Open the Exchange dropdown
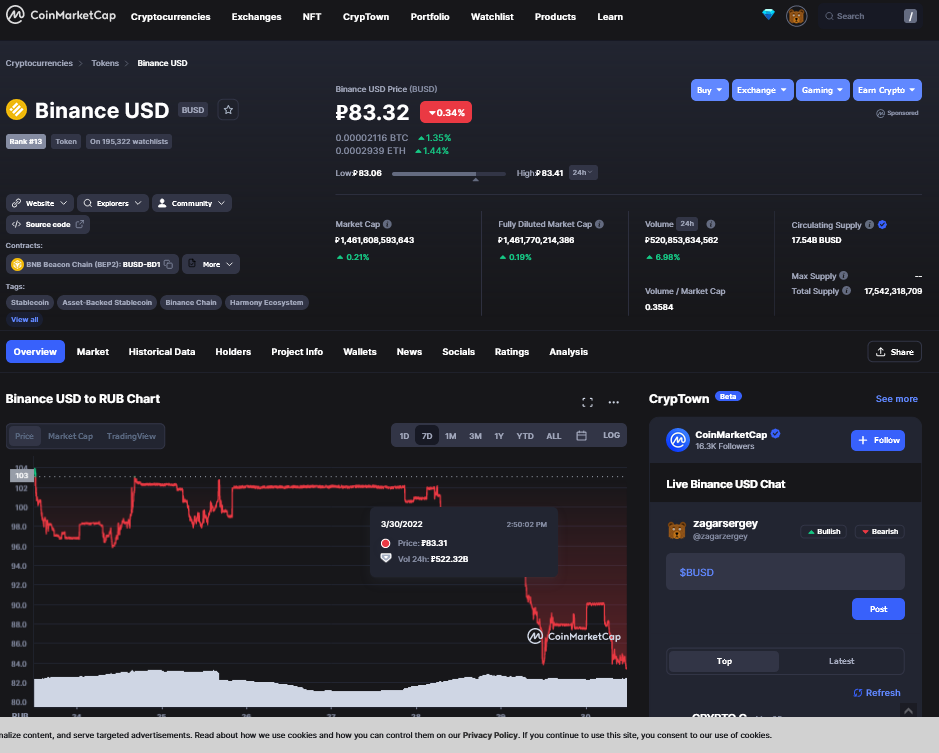The height and width of the screenshot is (753, 939). (x=762, y=90)
